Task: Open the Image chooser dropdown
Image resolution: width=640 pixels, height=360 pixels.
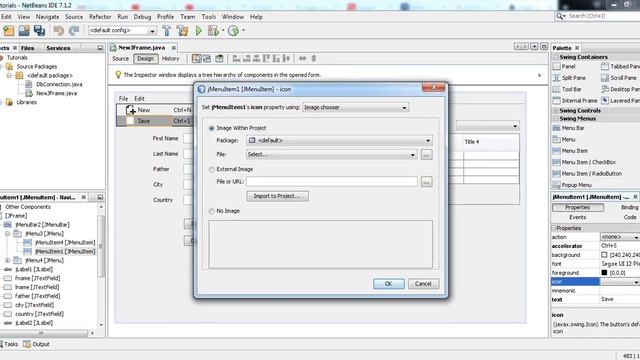Action: click(x=356, y=107)
